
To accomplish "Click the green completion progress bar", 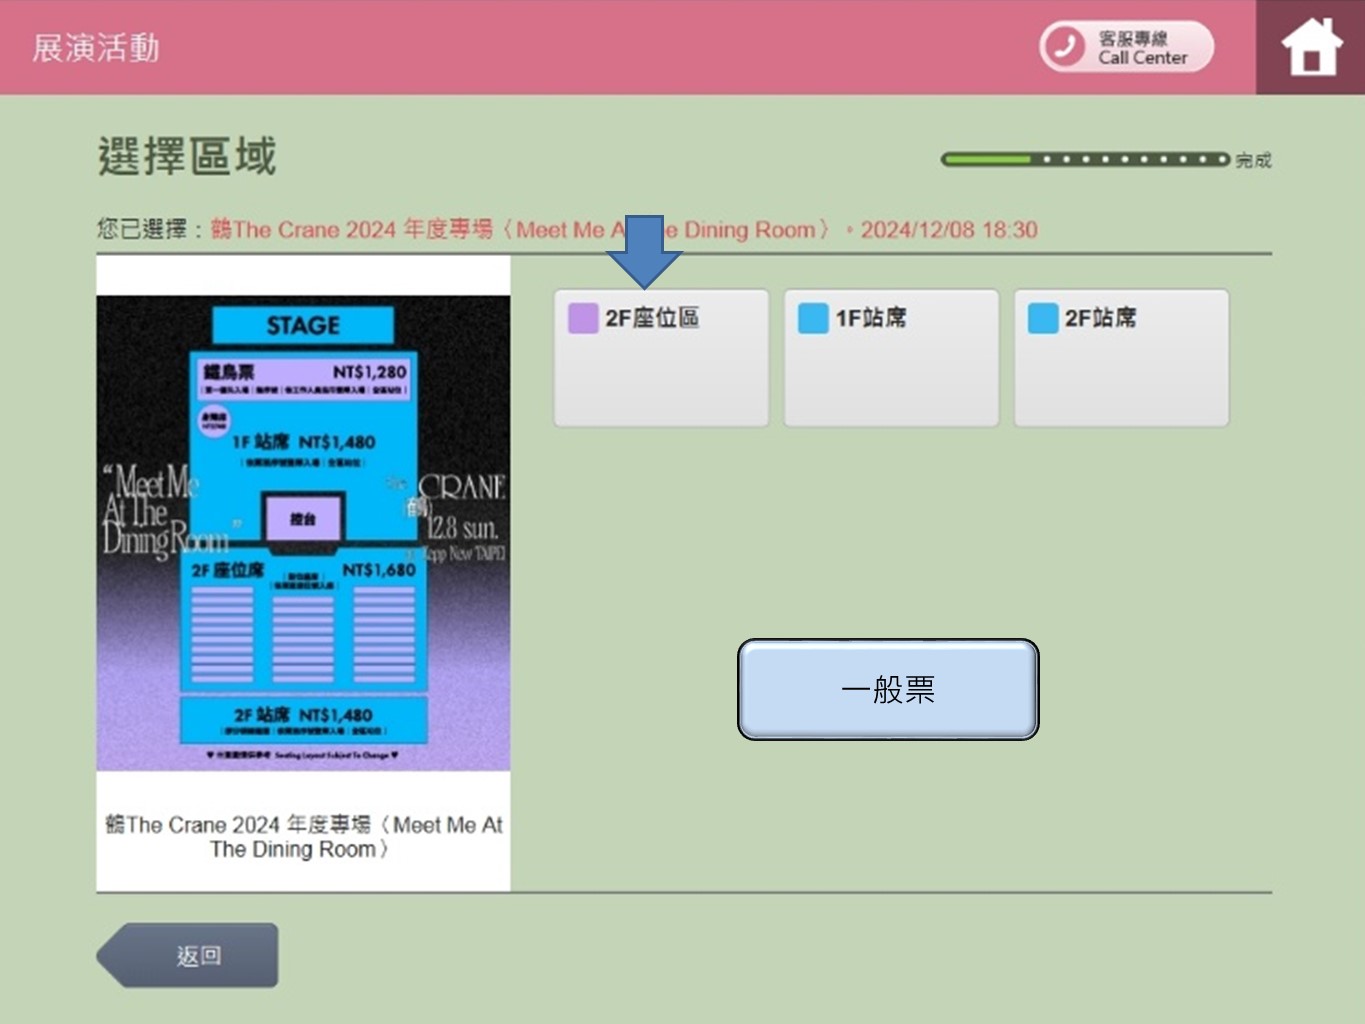I will pos(1084,159).
